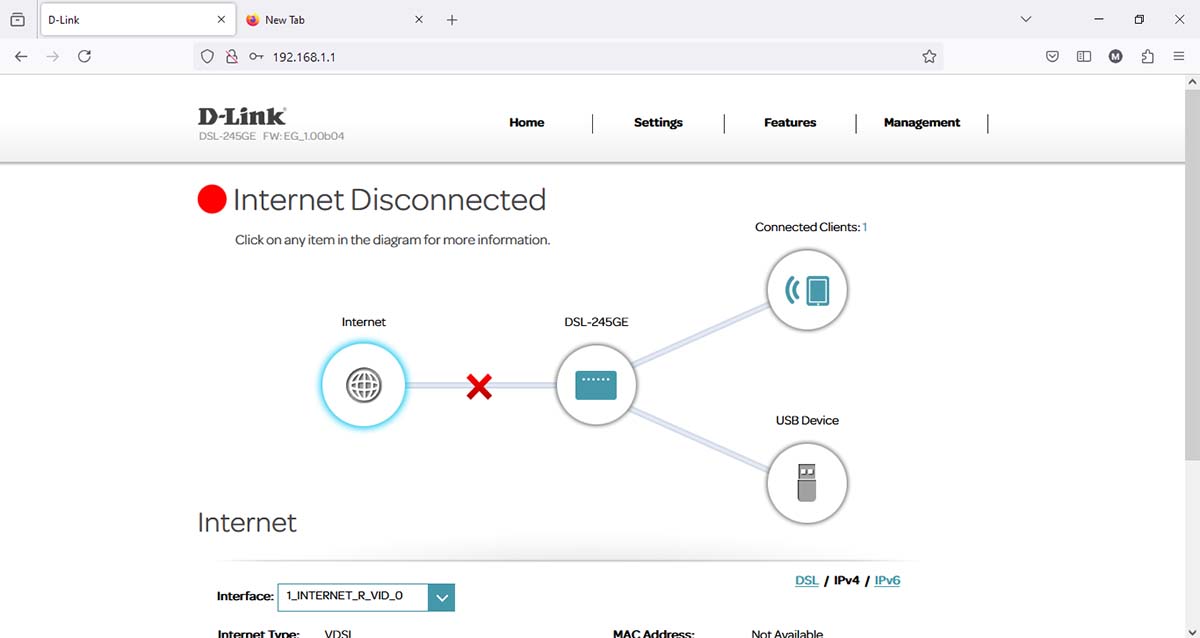Click the DSL link
1200x638 pixels.
point(806,580)
